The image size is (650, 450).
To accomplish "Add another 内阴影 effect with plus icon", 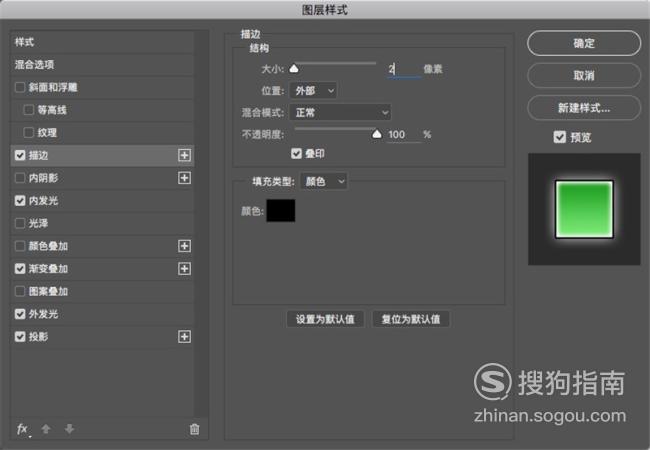I will point(184,178).
